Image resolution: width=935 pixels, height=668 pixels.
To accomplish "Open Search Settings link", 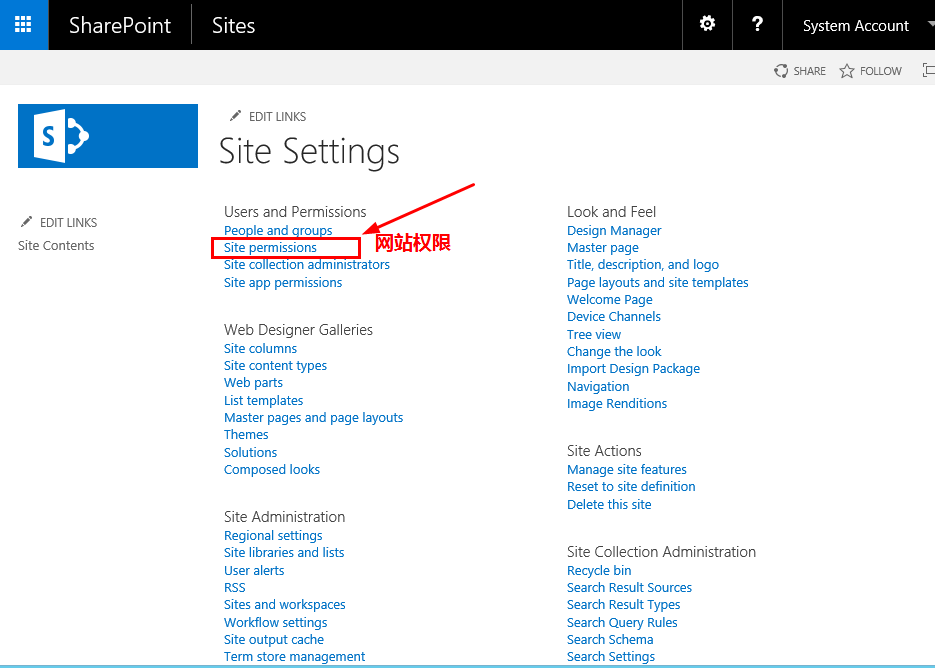I will [611, 657].
